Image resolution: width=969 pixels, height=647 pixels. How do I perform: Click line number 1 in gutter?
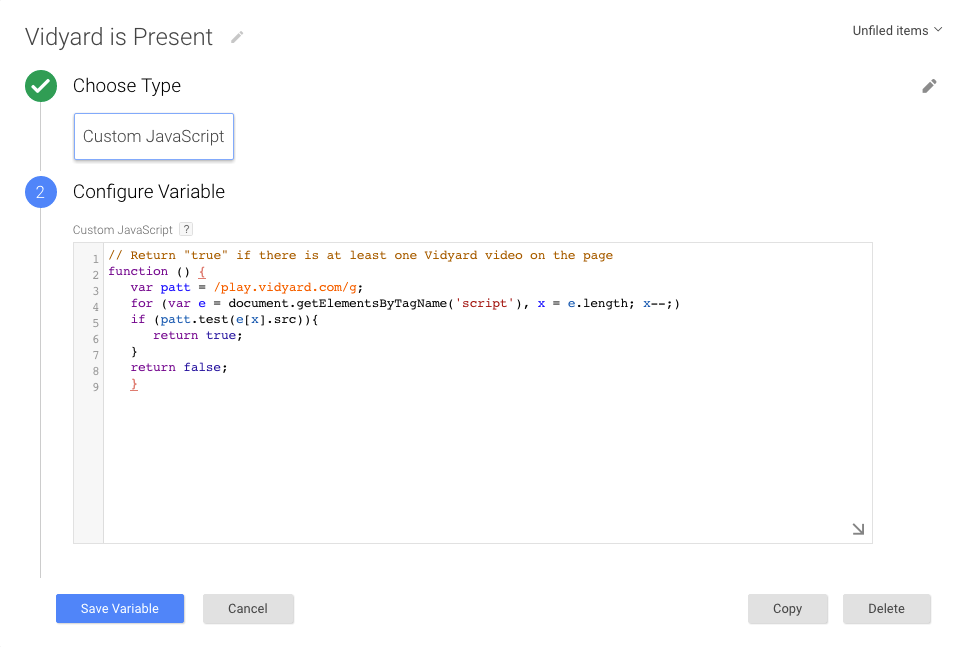coord(96,259)
